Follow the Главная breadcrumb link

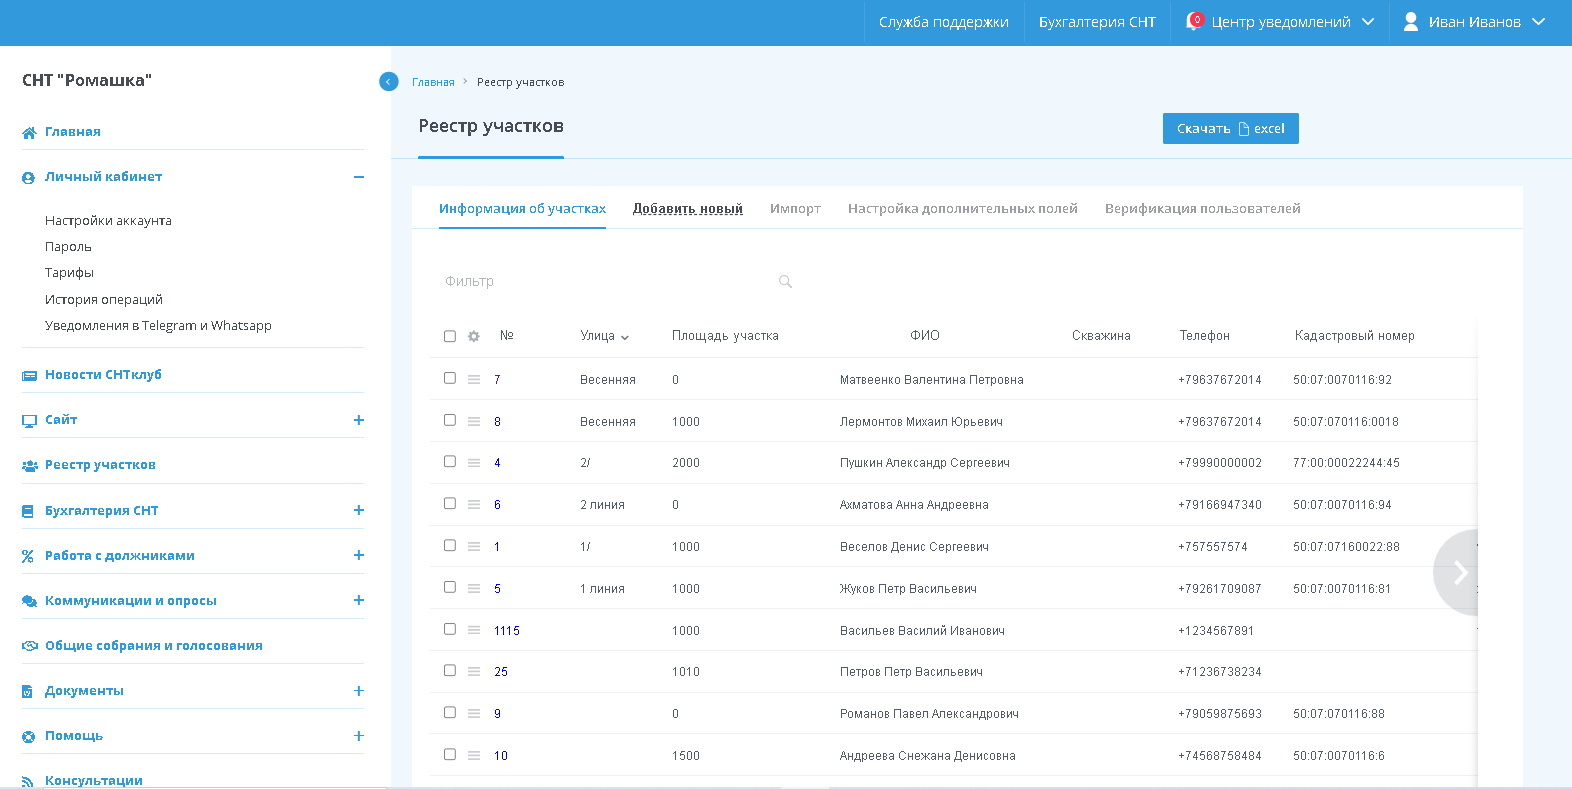tap(433, 82)
